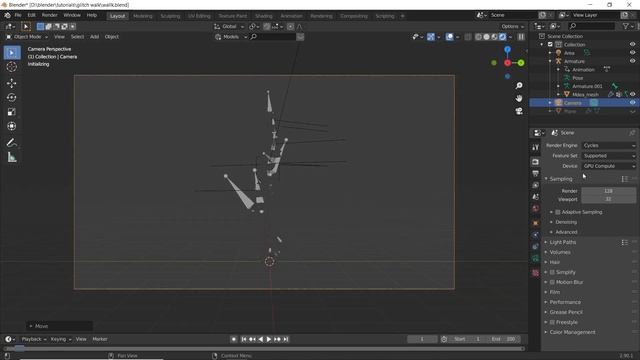The image size is (640, 360).
Task: Click the Render samples value field
Action: 608,191
